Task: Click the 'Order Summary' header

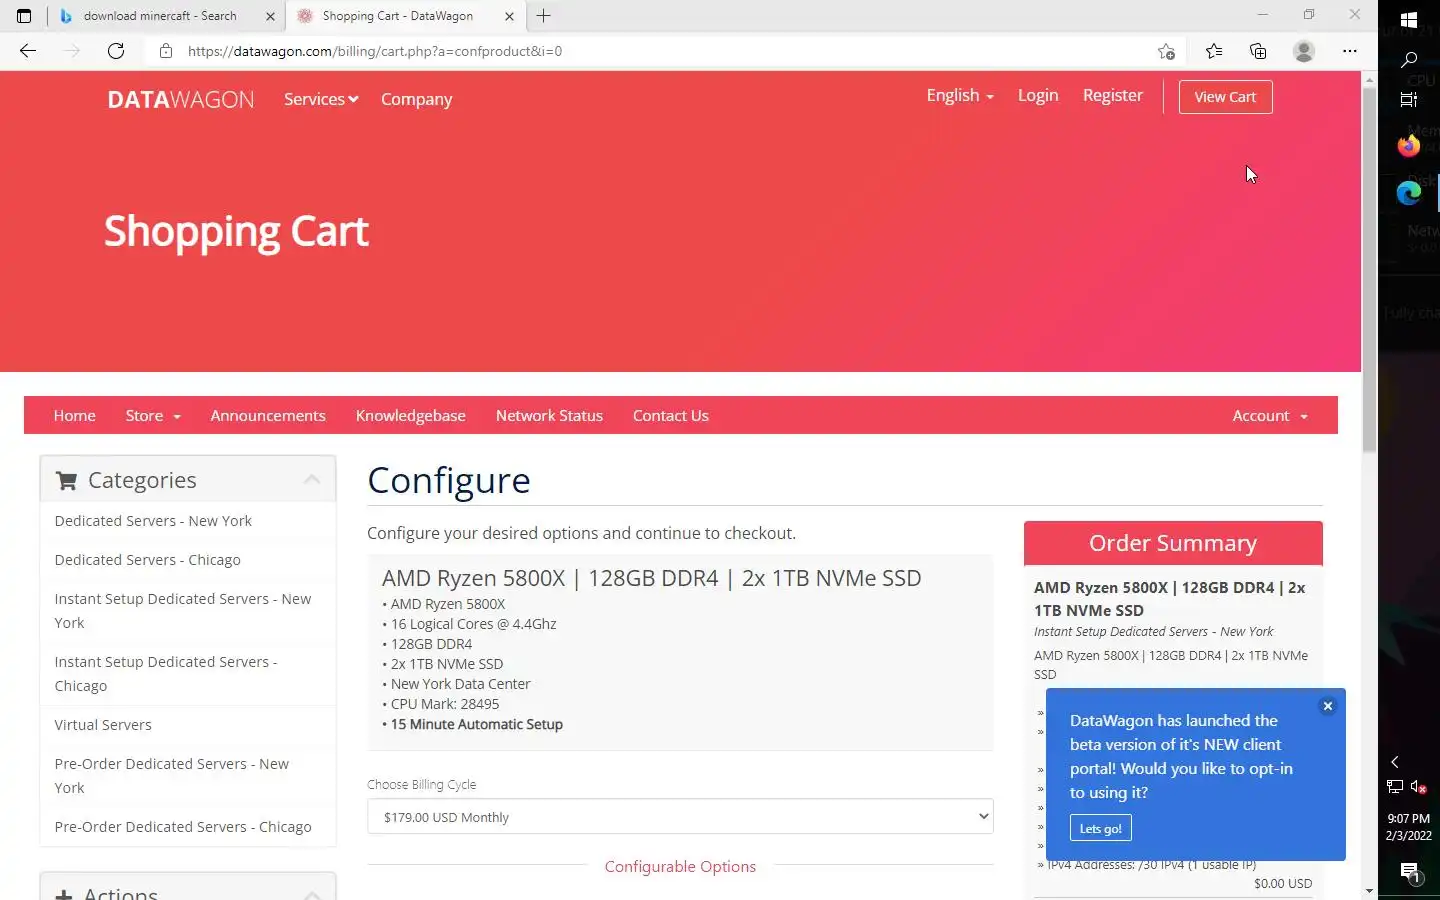Action: click(1173, 543)
